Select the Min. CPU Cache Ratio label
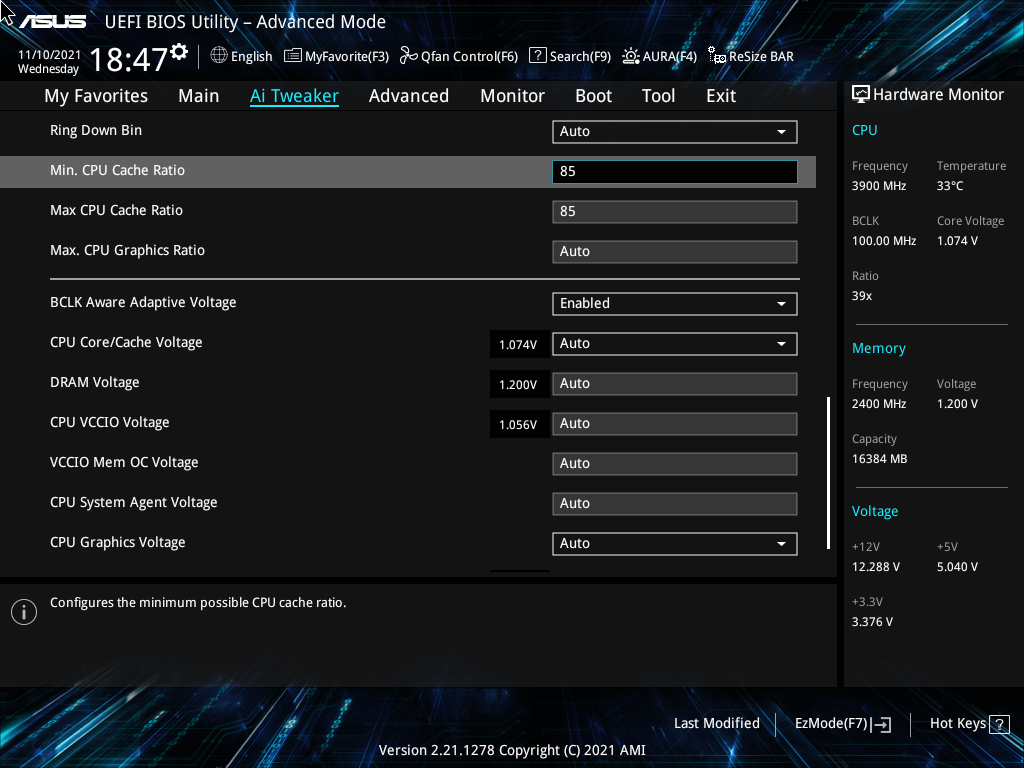 118,170
